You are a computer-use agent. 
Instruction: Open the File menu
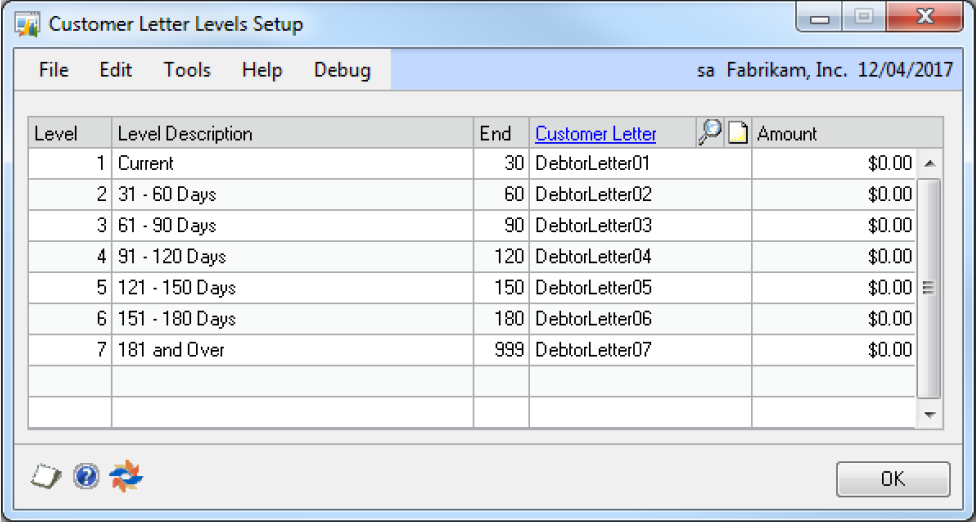pyautogui.click(x=54, y=70)
